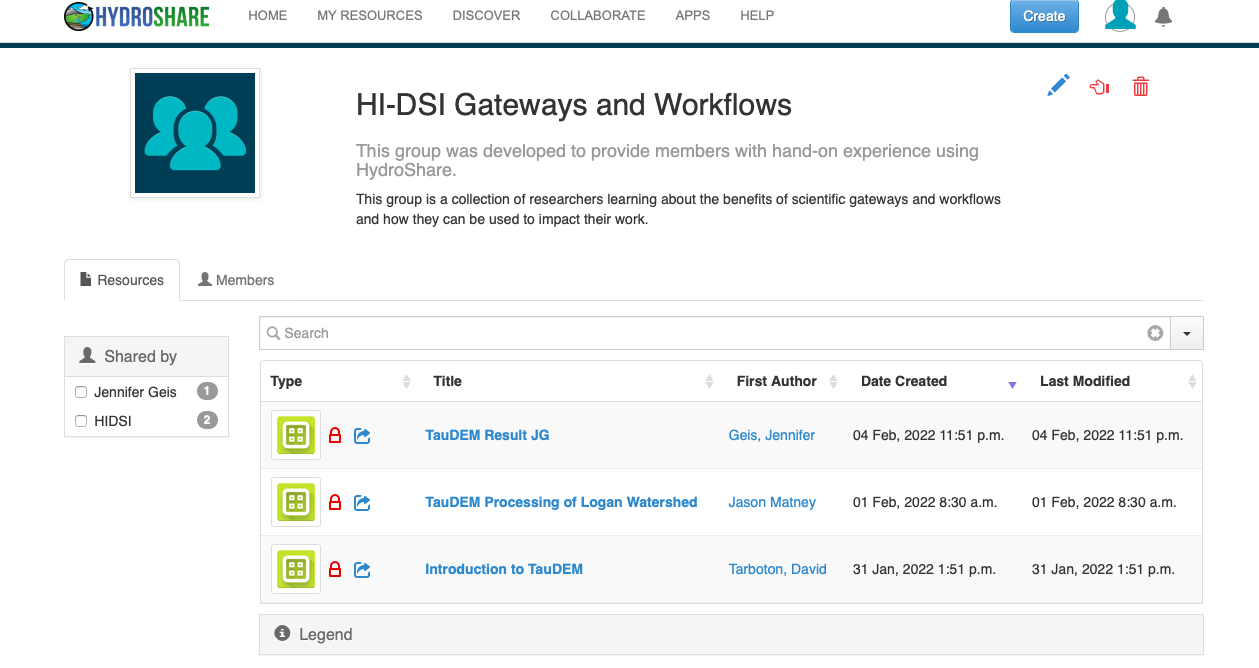Viewport: 1259px width, 668px height.
Task: Click the red lock icon on TauDEM Result JG row
Action: point(335,436)
